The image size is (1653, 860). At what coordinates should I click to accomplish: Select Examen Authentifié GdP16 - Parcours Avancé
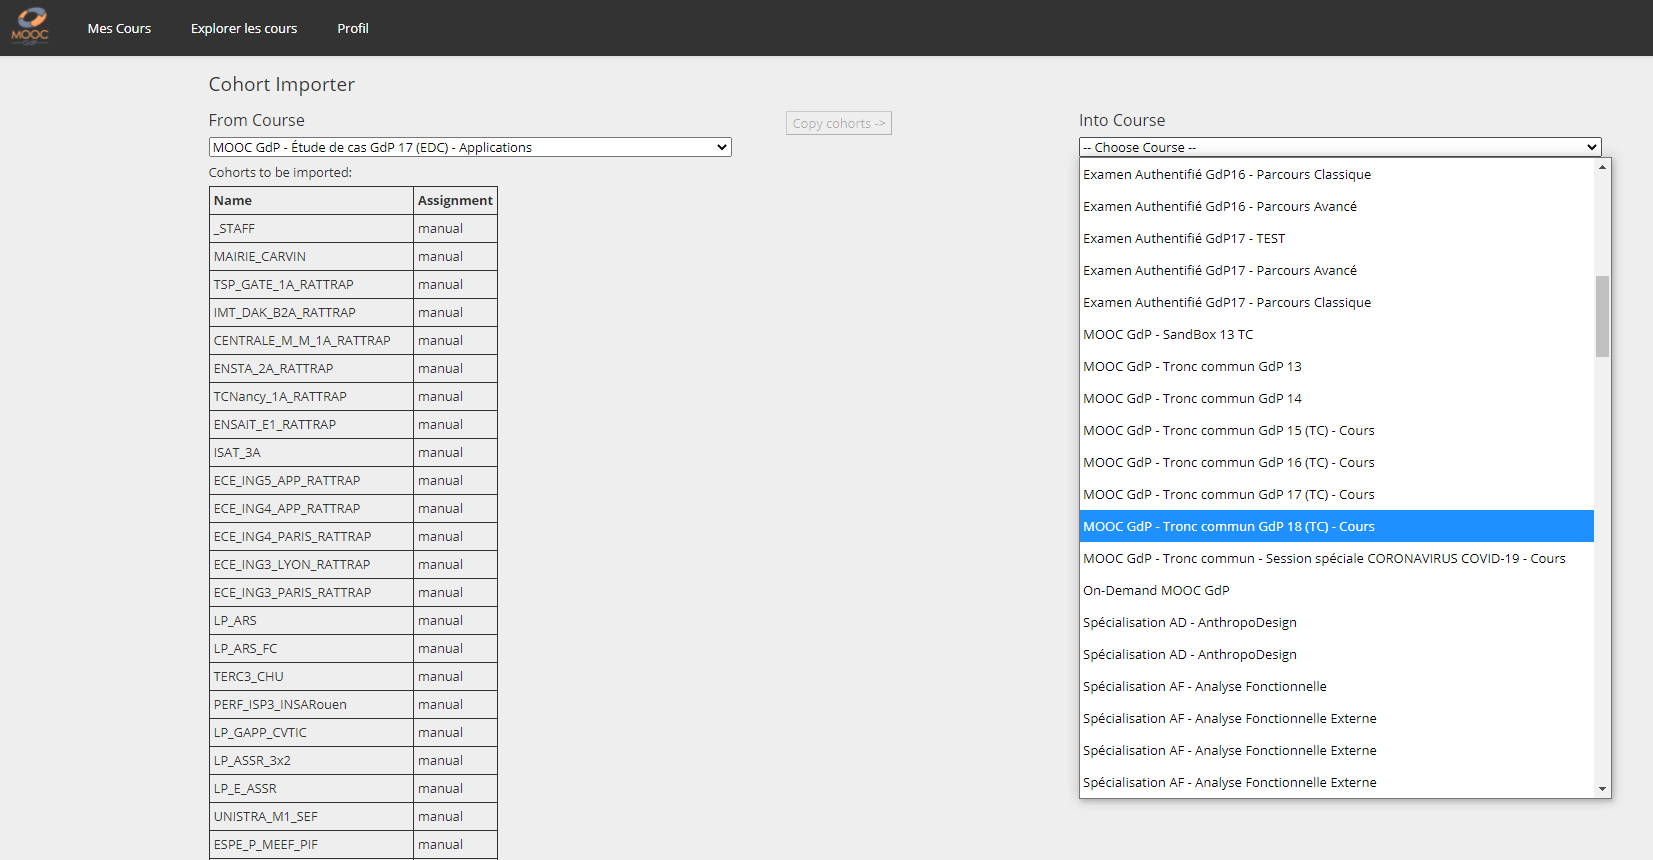coord(1219,207)
